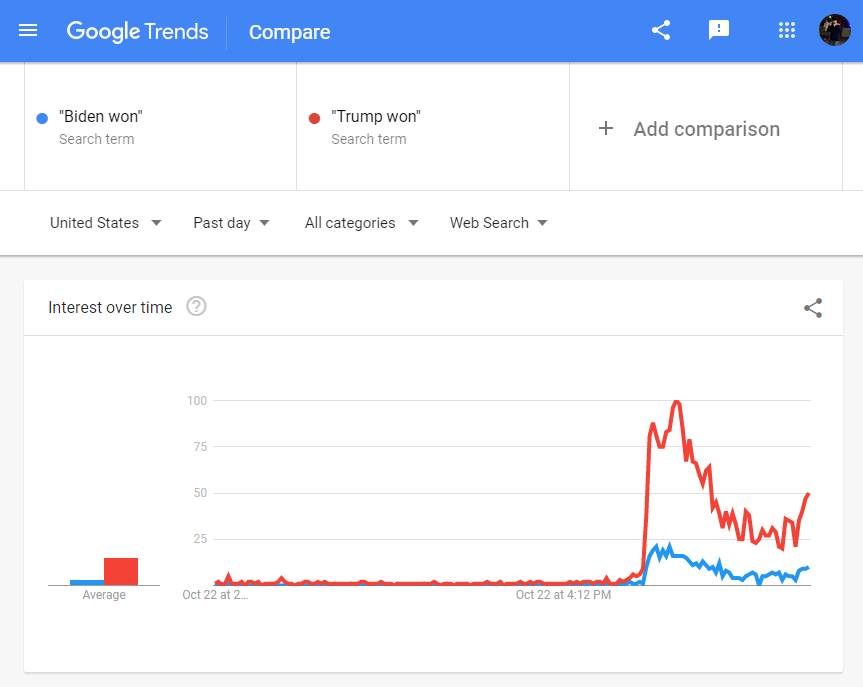This screenshot has height=687, width=863.
Task: Open the Google apps grid
Action: pyautogui.click(x=787, y=30)
